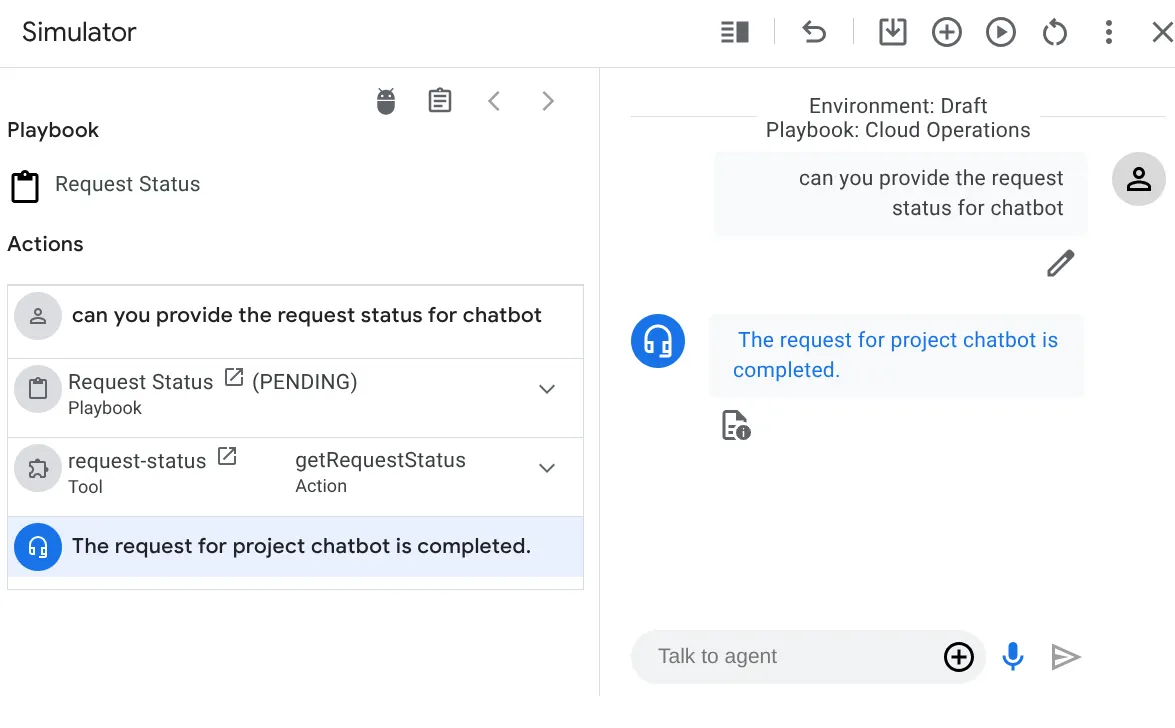The width and height of the screenshot is (1175, 728).
Task: Restart the conversation using the refresh icon
Action: 1054,32
